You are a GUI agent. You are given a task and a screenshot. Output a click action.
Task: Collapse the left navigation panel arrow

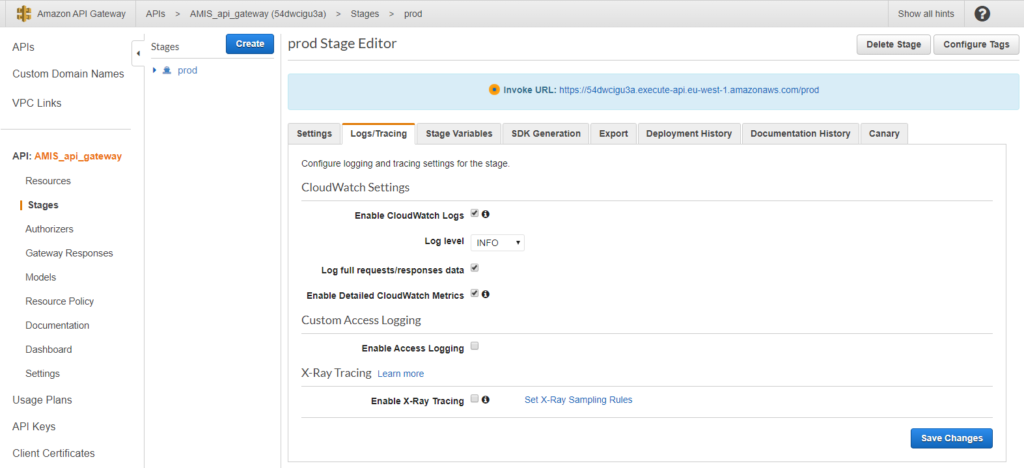(x=137, y=51)
